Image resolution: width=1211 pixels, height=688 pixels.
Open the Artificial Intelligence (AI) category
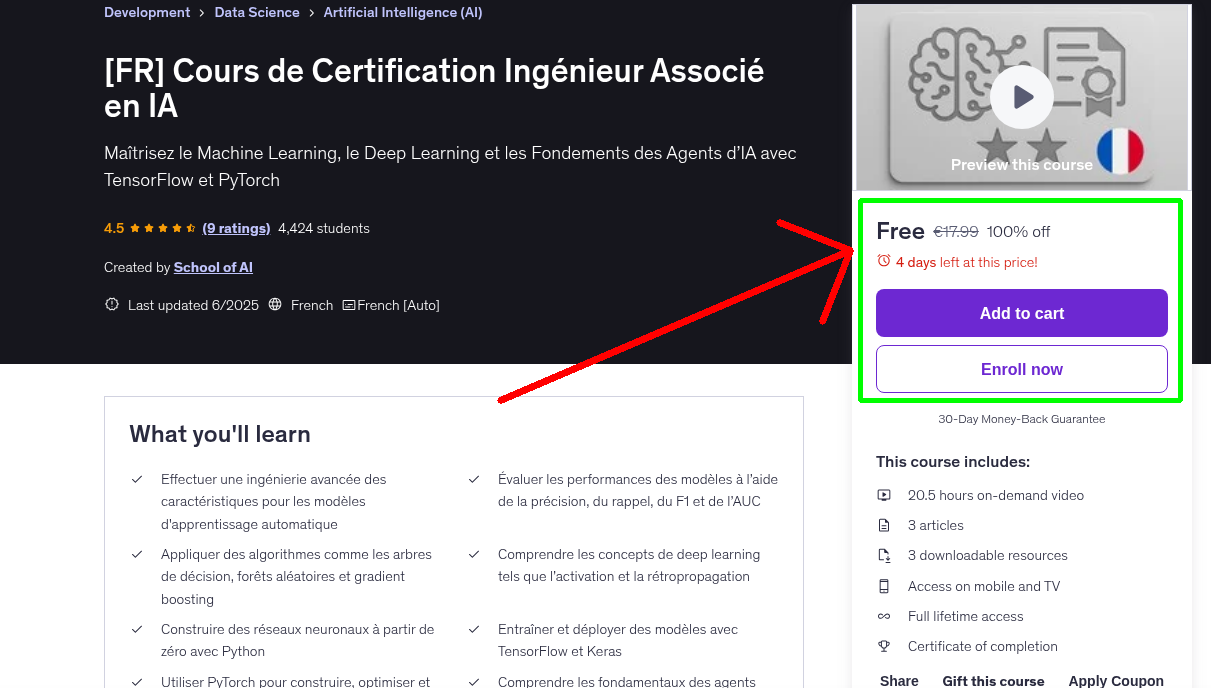click(x=402, y=12)
